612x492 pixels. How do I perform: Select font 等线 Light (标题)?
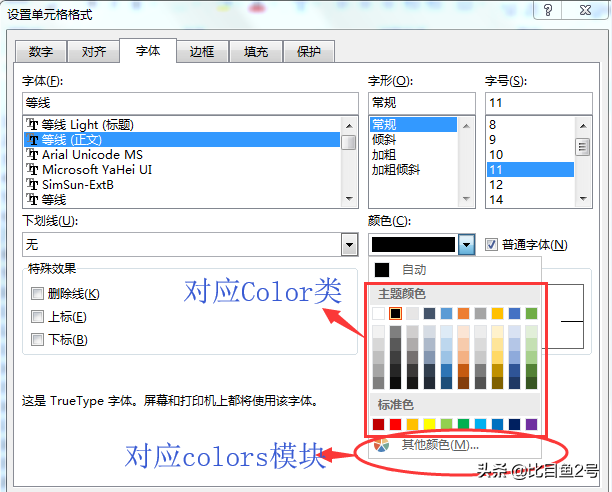coord(182,125)
